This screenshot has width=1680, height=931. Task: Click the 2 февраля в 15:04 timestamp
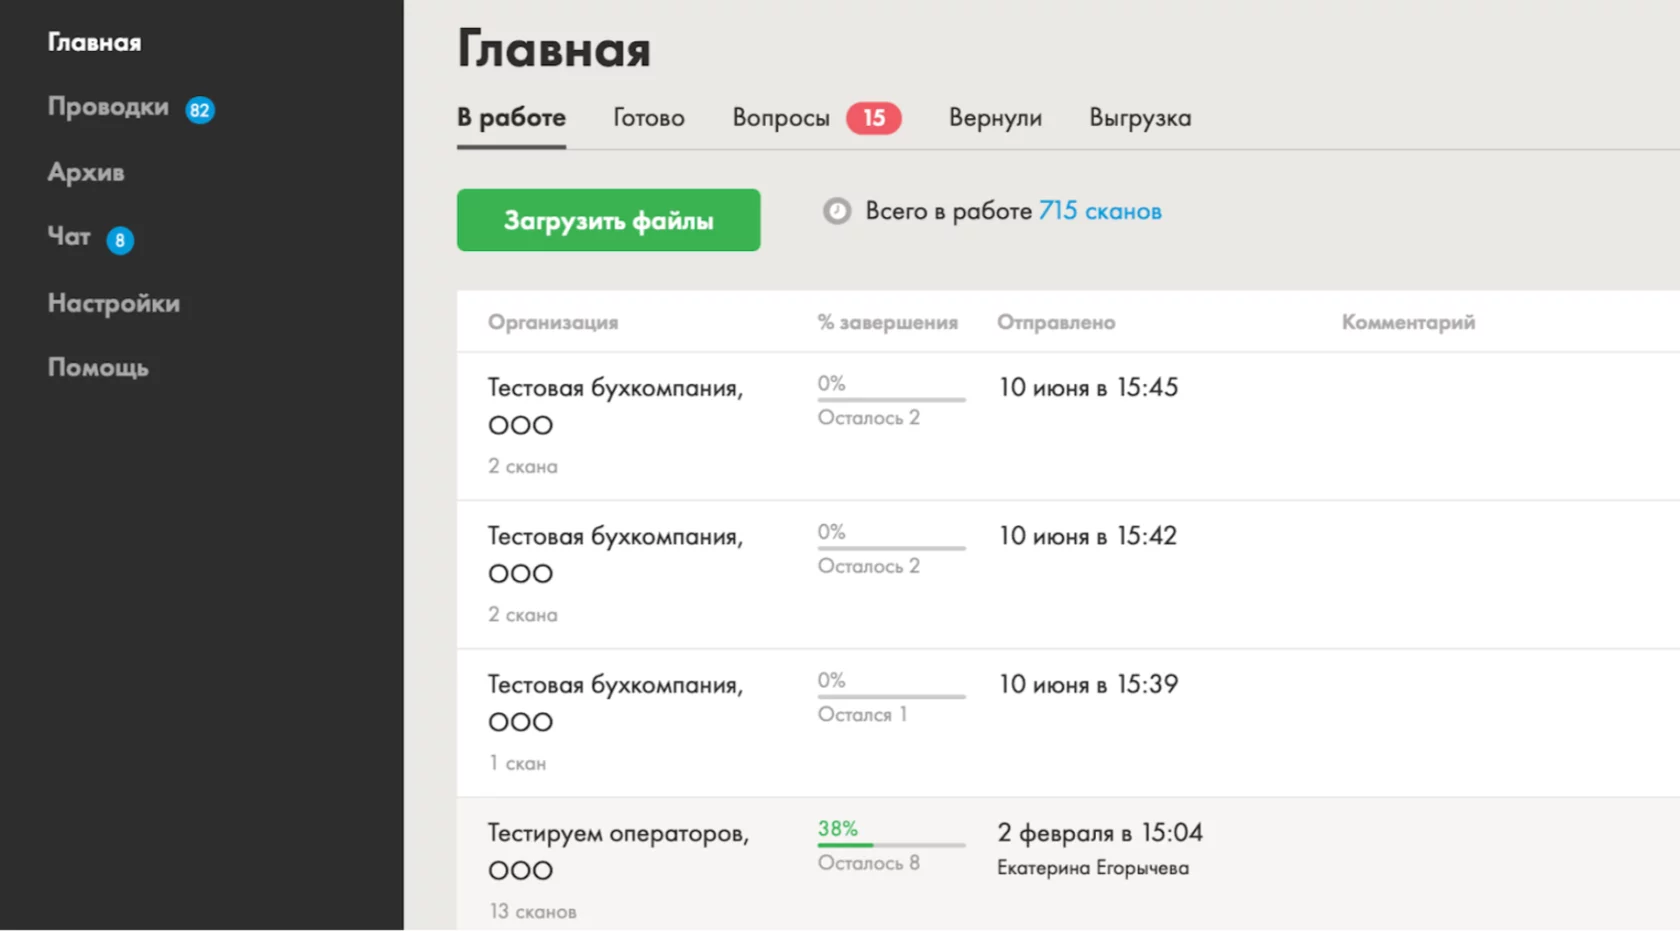tap(1100, 832)
